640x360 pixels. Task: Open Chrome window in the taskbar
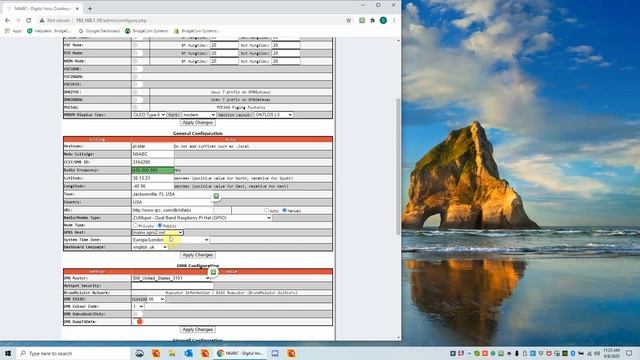point(240,353)
